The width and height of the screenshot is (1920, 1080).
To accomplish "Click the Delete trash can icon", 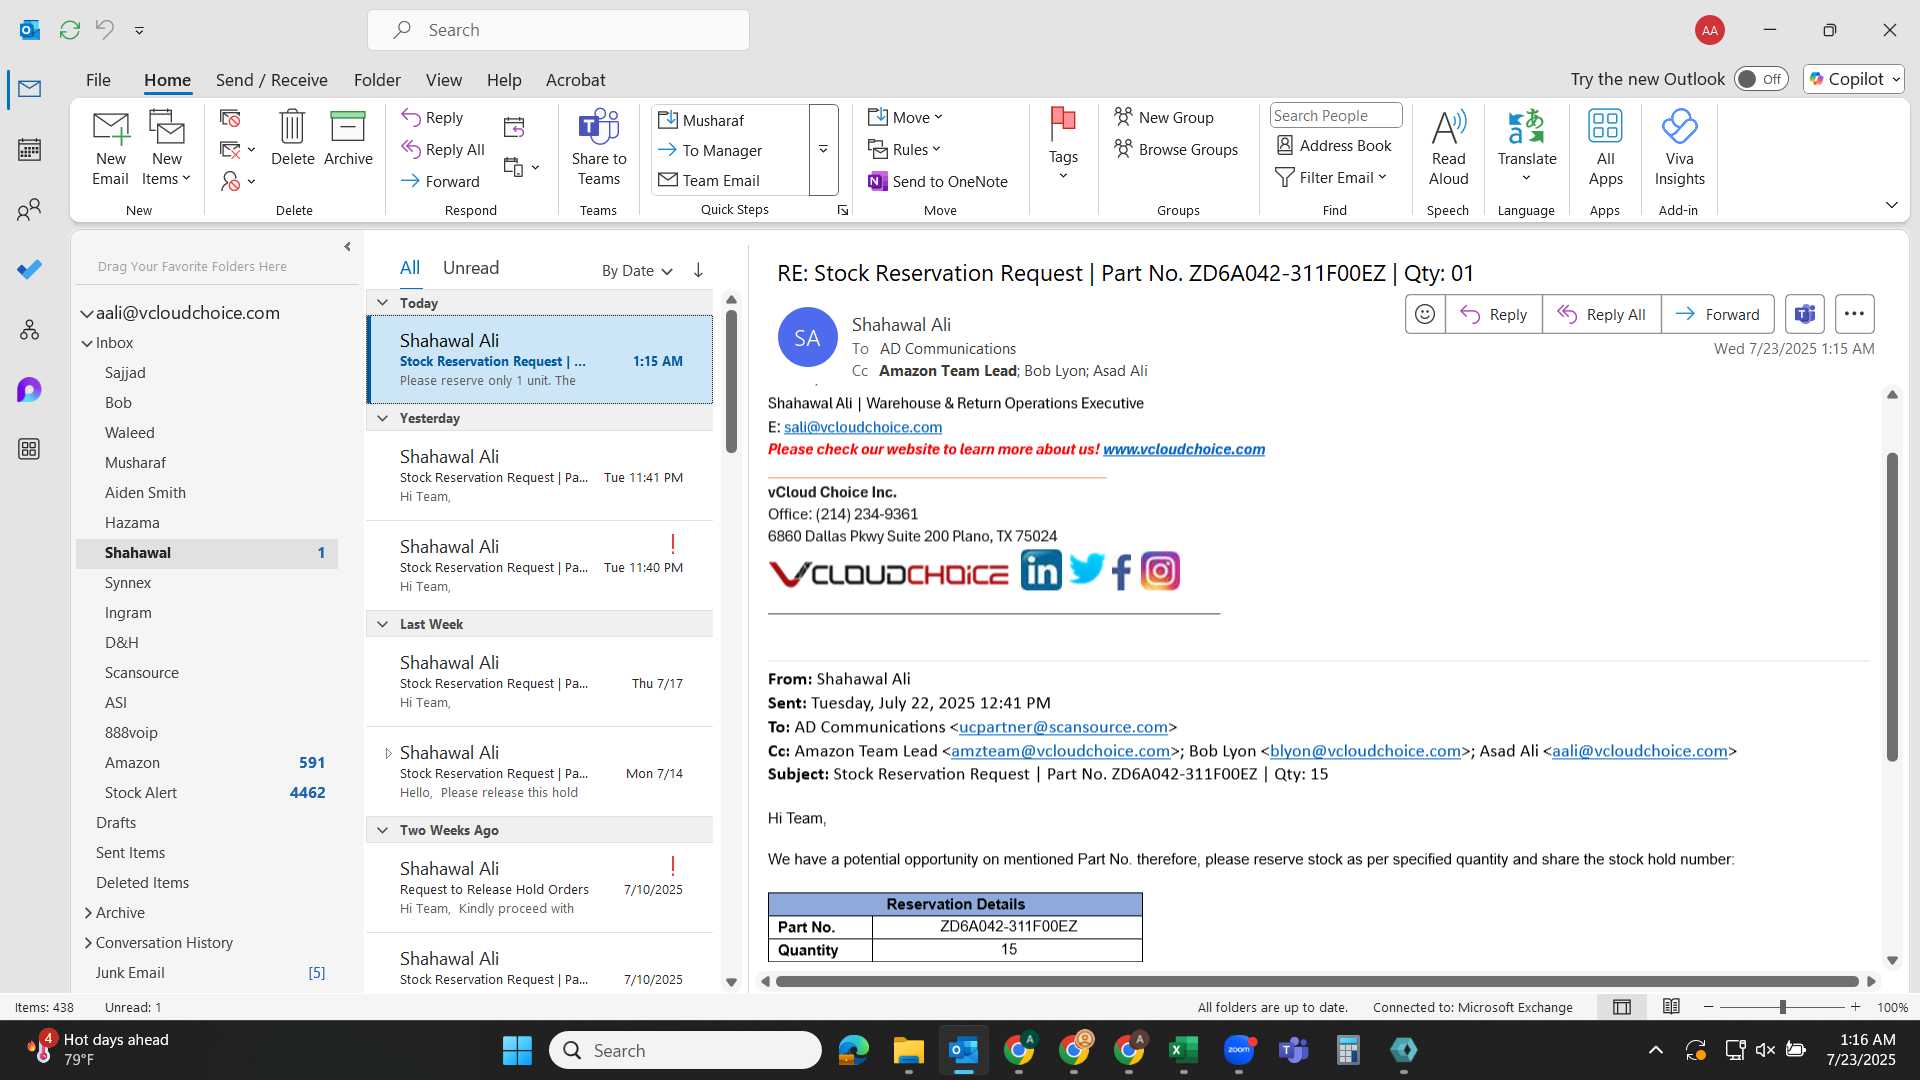I will click(292, 138).
